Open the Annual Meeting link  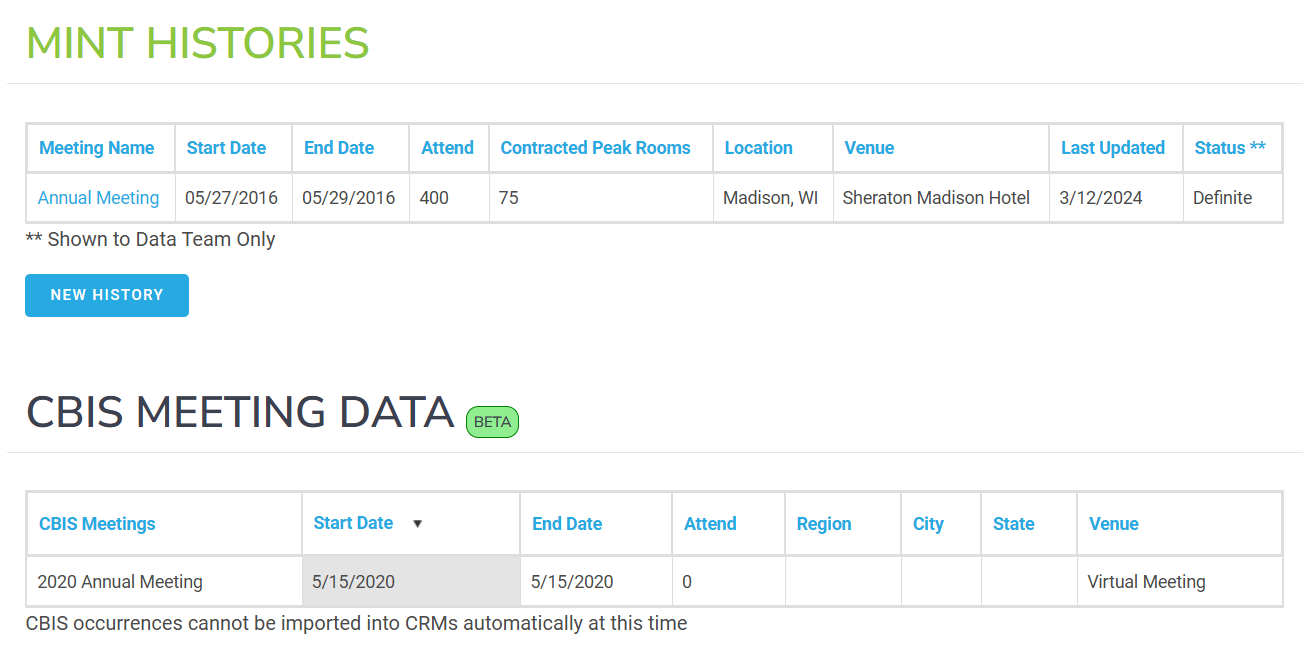click(98, 198)
